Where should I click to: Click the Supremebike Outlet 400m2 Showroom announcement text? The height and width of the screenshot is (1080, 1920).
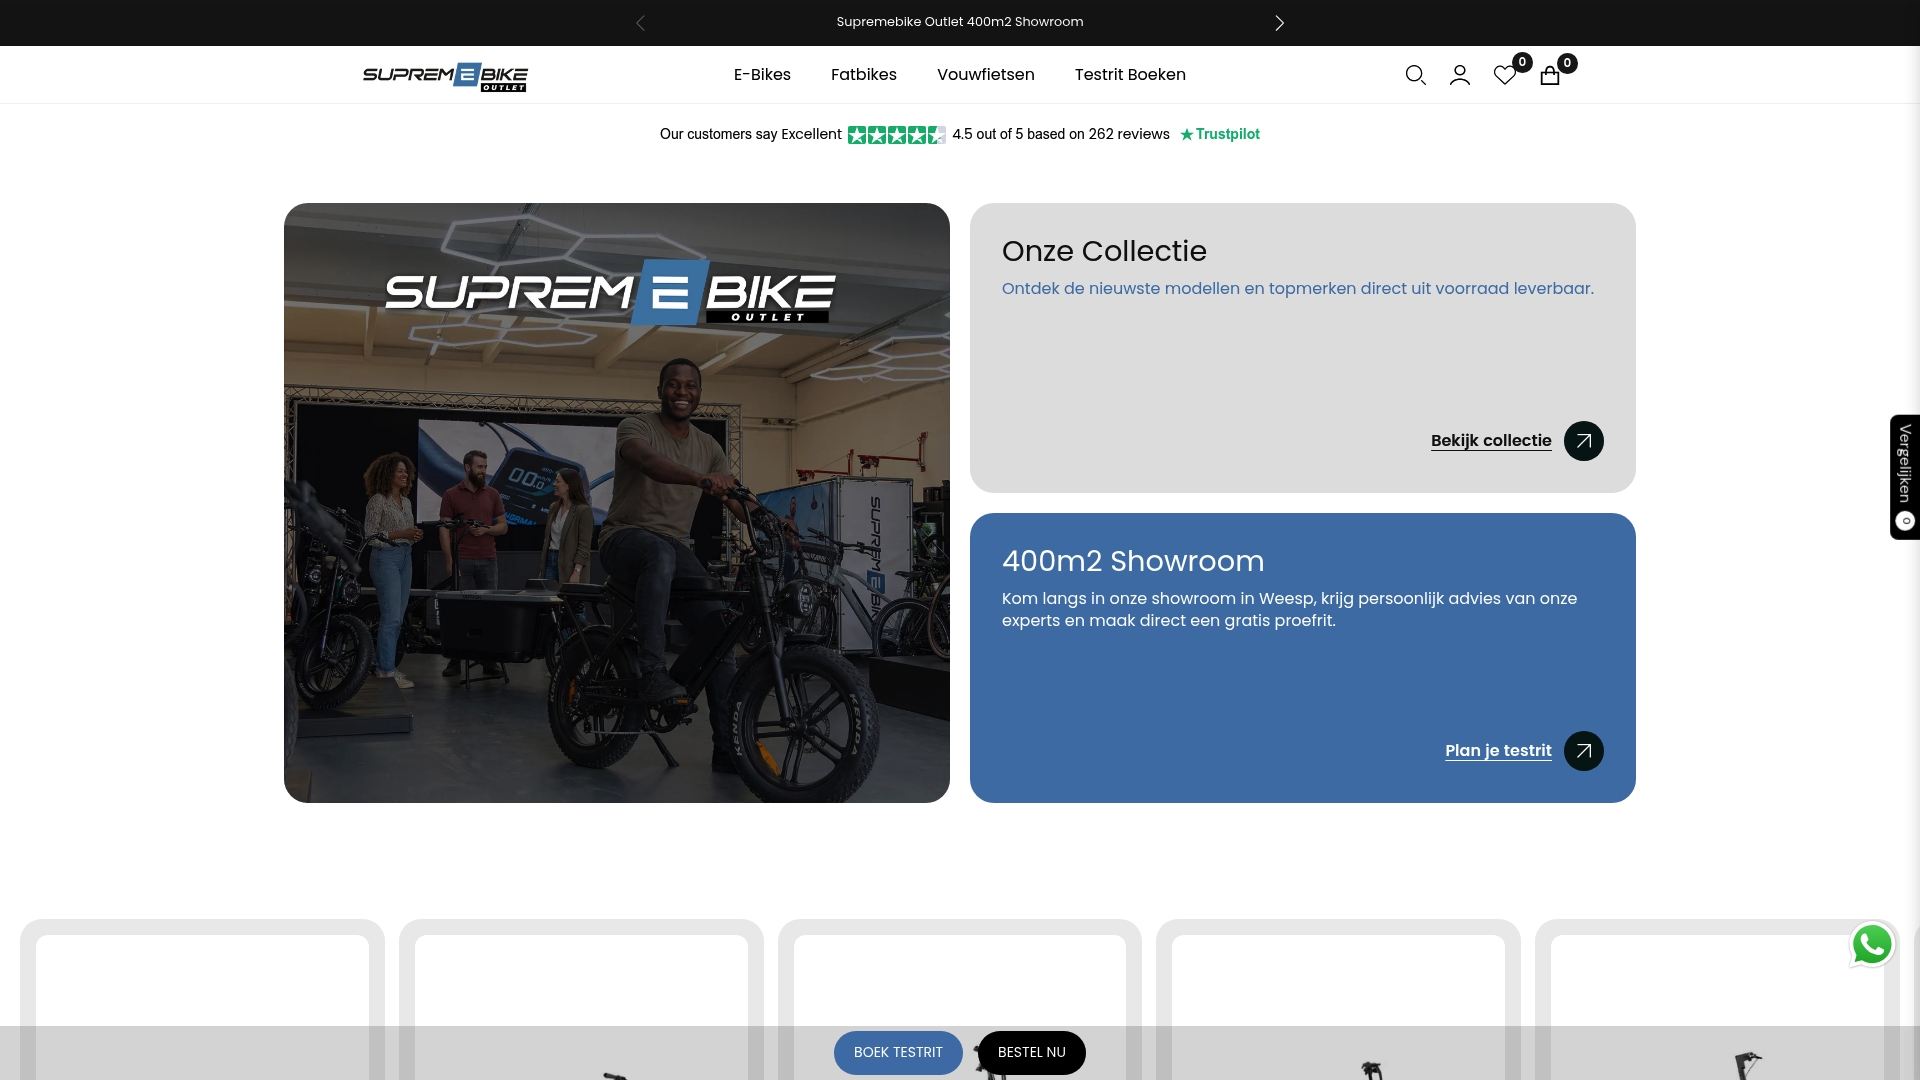coord(960,22)
